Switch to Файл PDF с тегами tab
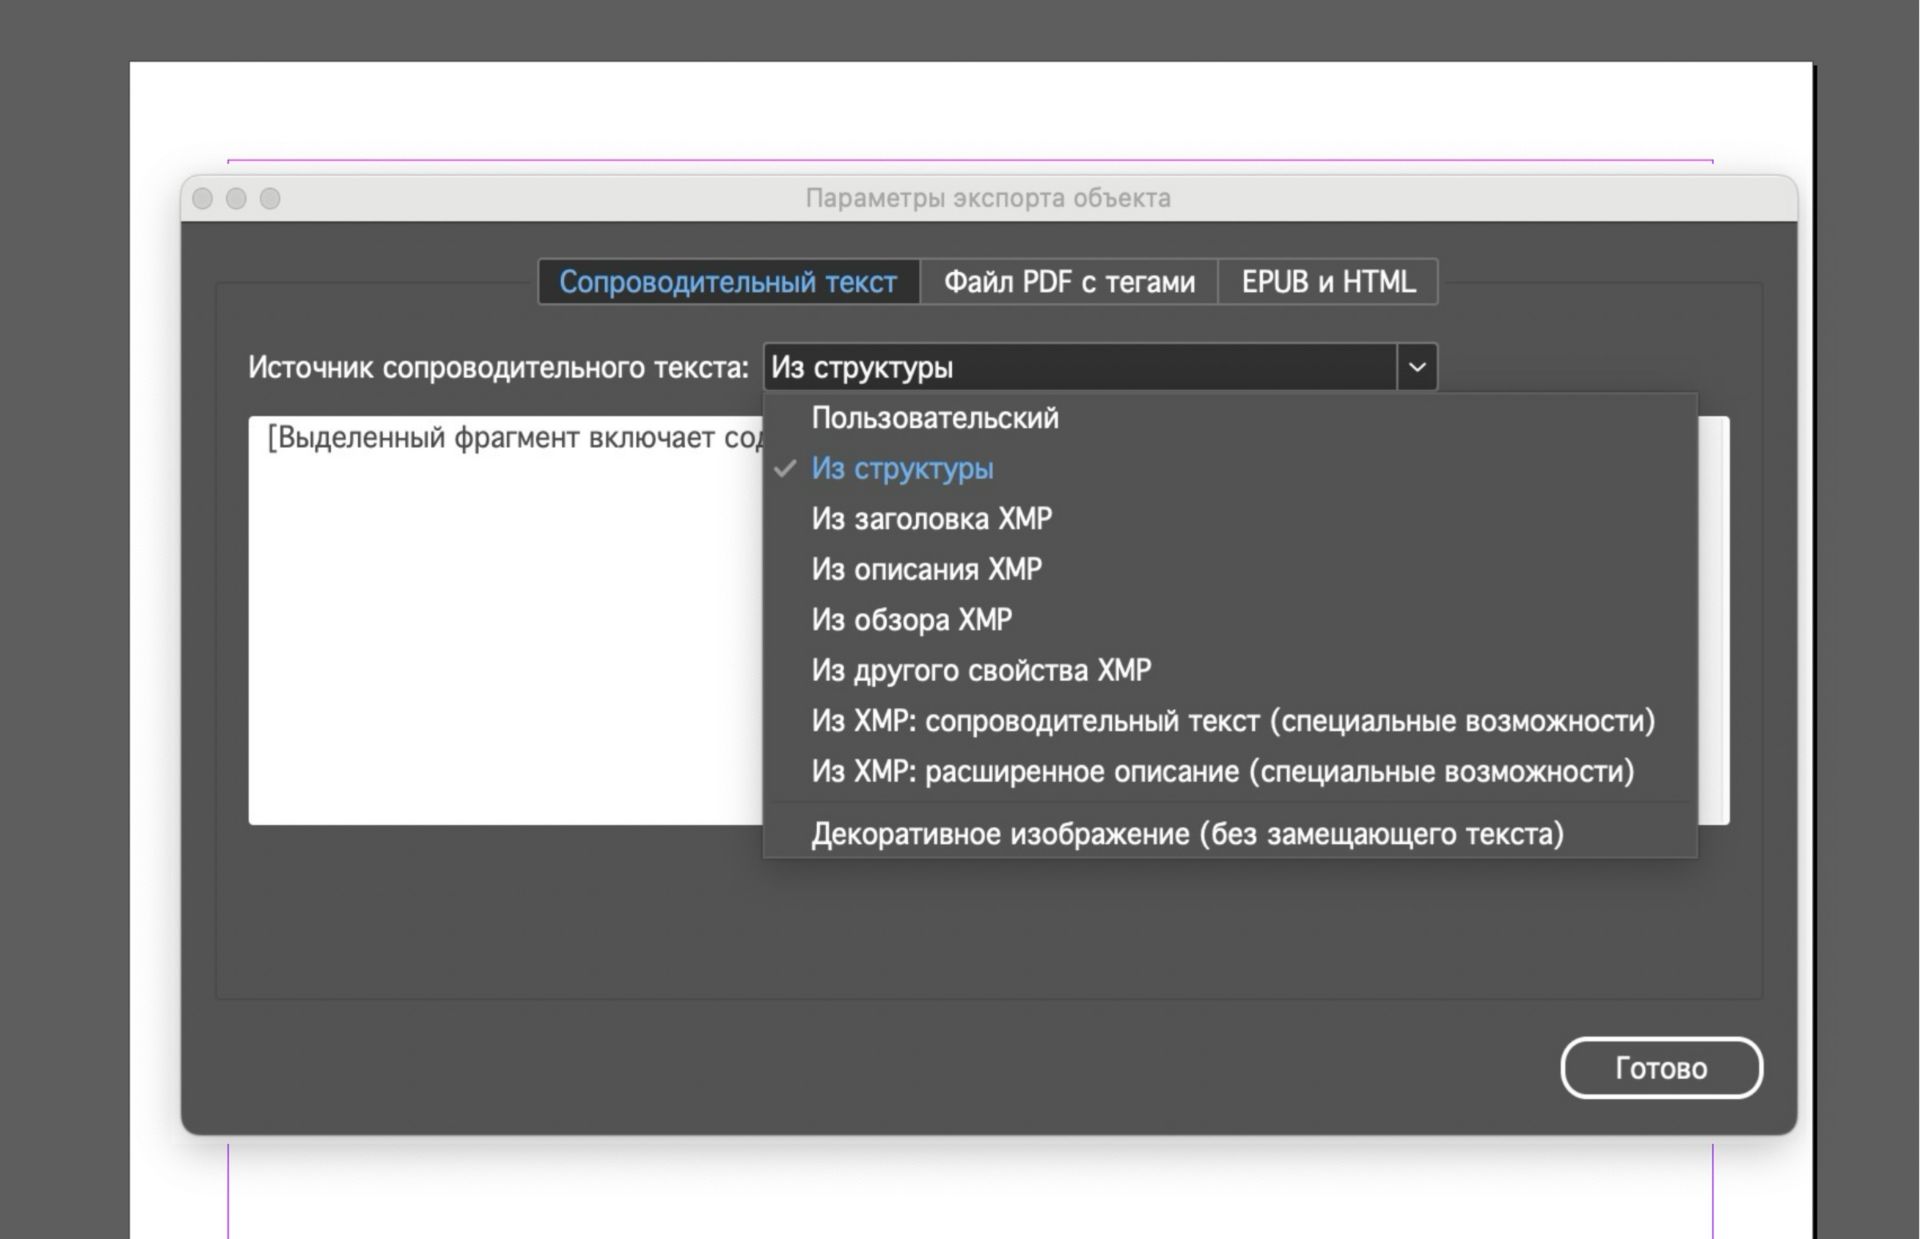The height and width of the screenshot is (1239, 1920). click(x=1068, y=282)
